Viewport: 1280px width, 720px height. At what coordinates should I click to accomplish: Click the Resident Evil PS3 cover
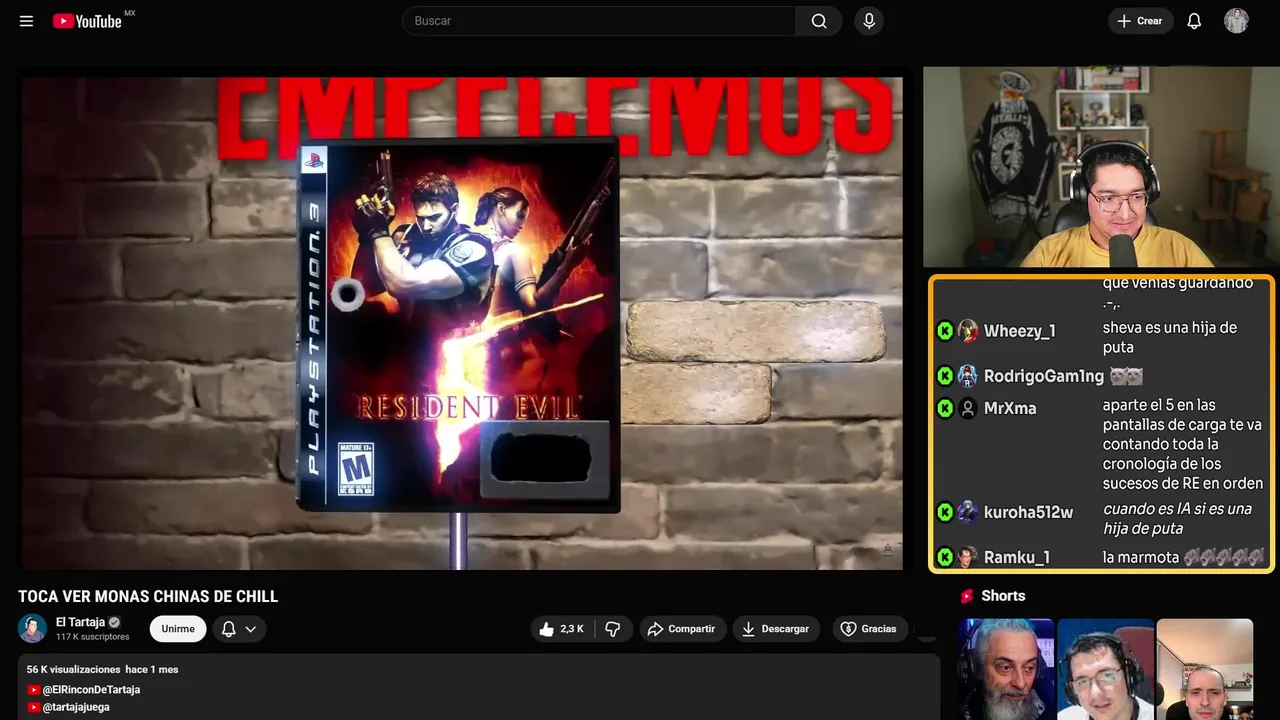coord(459,326)
